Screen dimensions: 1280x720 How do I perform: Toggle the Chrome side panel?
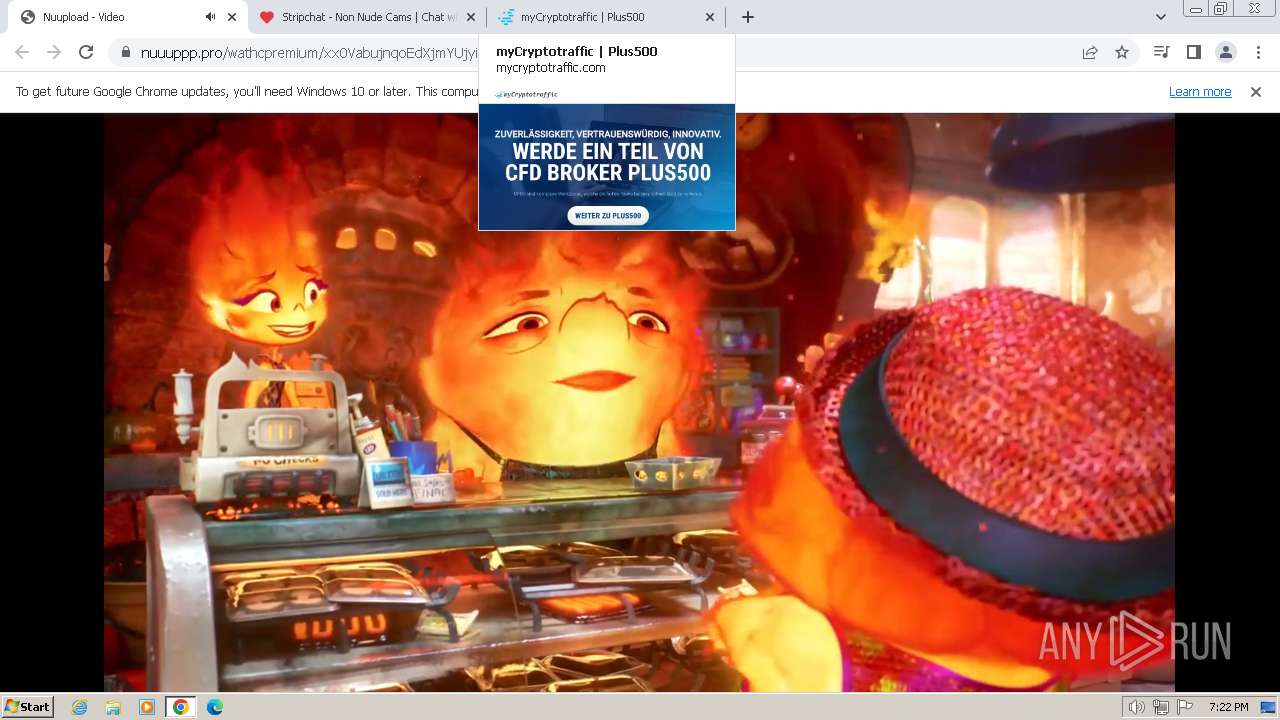[1194, 52]
